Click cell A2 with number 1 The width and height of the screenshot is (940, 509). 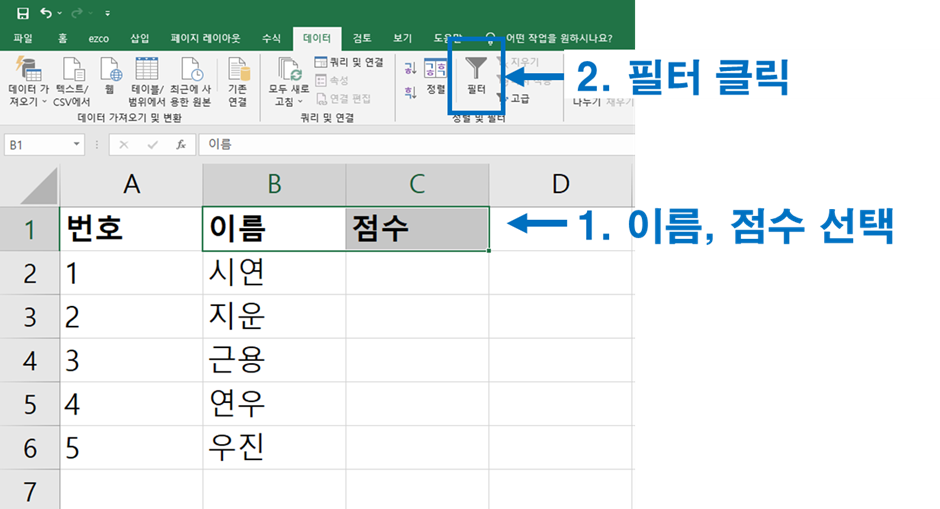131,273
